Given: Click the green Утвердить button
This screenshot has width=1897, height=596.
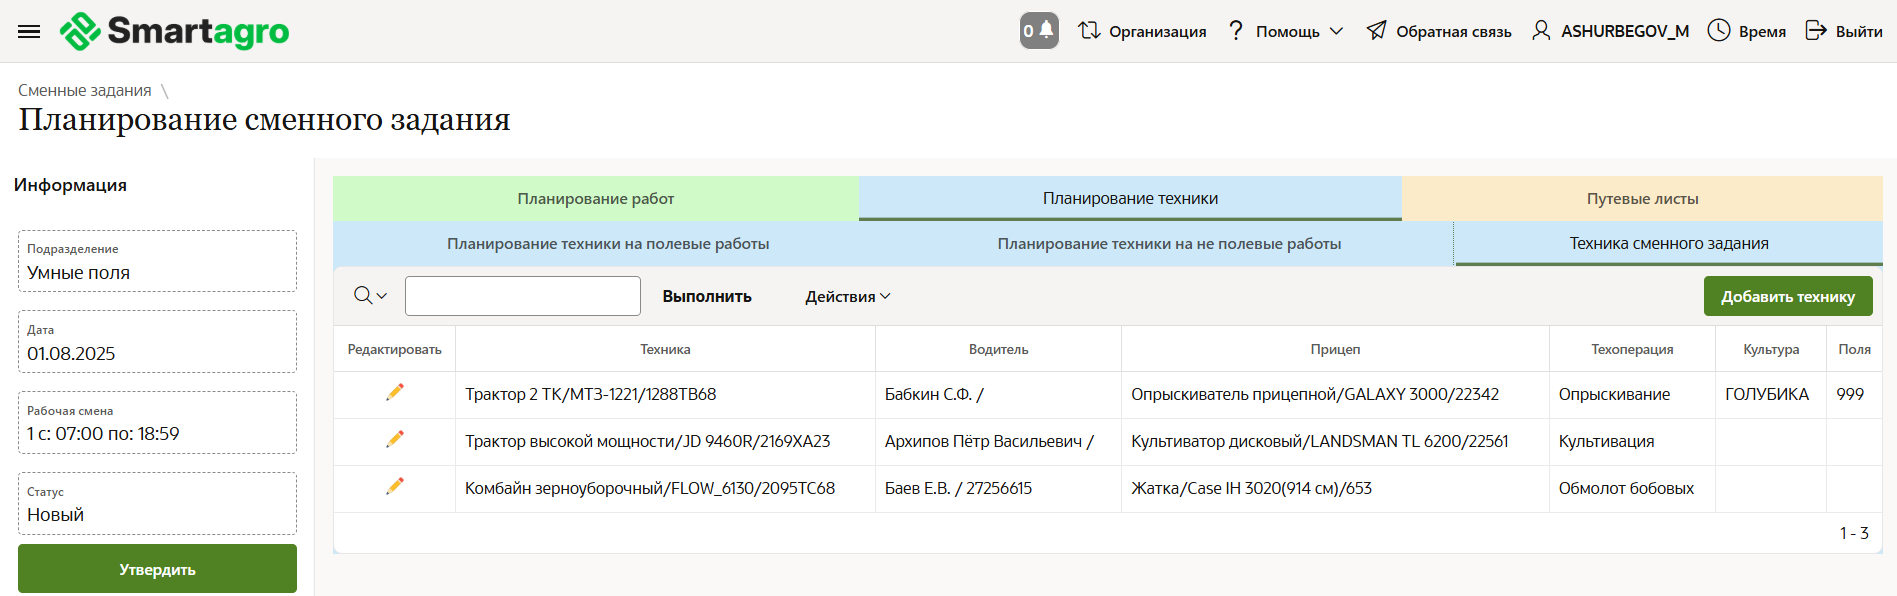Looking at the screenshot, I should point(157,569).
